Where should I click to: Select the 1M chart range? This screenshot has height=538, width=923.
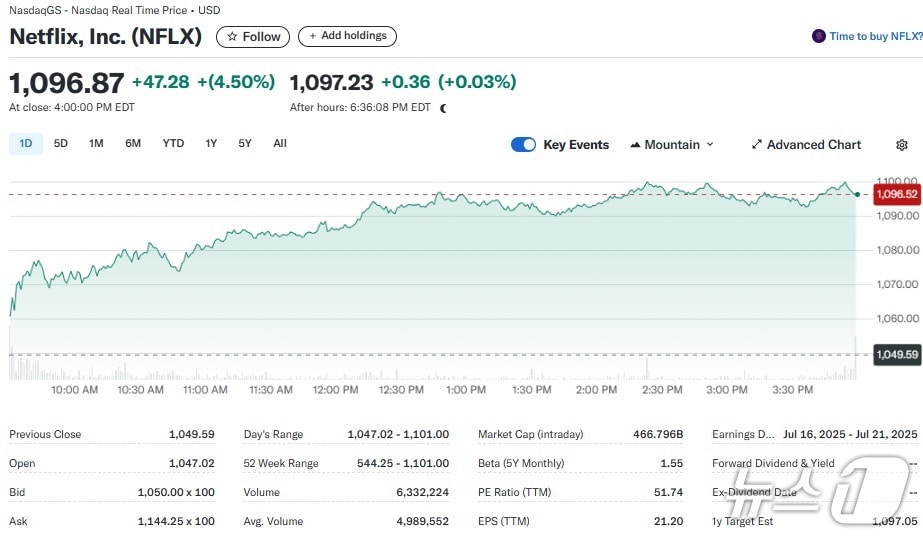(x=96, y=144)
